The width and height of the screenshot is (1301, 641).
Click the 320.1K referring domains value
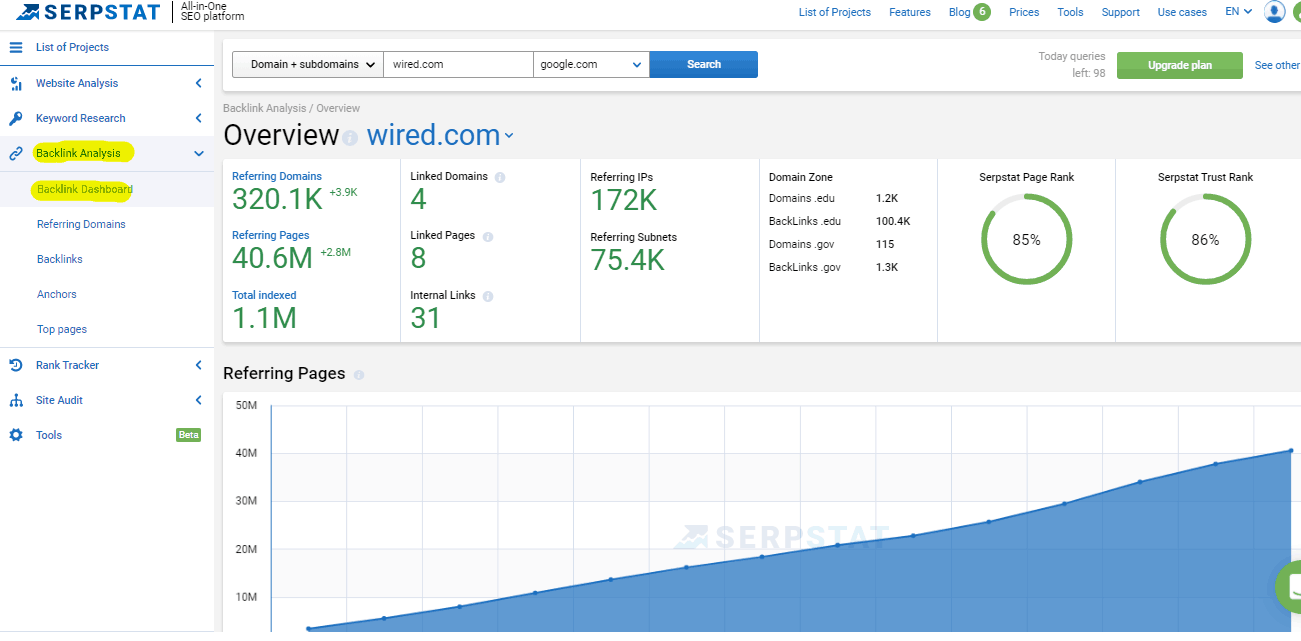point(277,199)
